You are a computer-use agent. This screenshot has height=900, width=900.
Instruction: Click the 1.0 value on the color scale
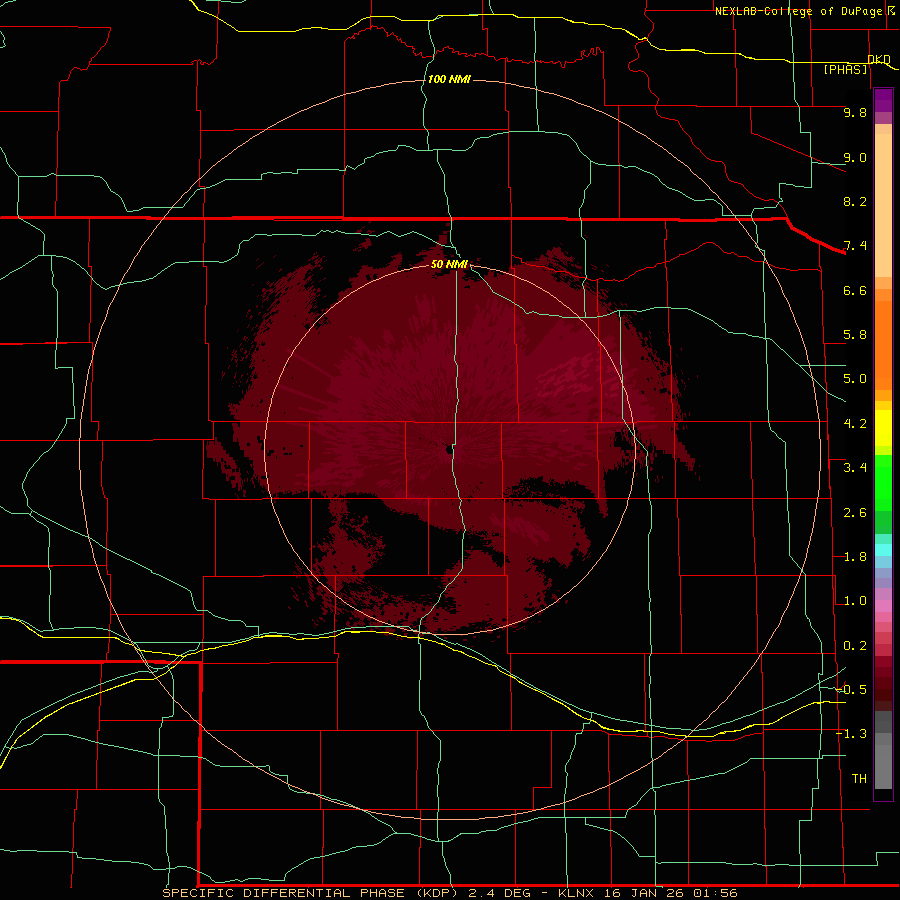tap(855, 601)
